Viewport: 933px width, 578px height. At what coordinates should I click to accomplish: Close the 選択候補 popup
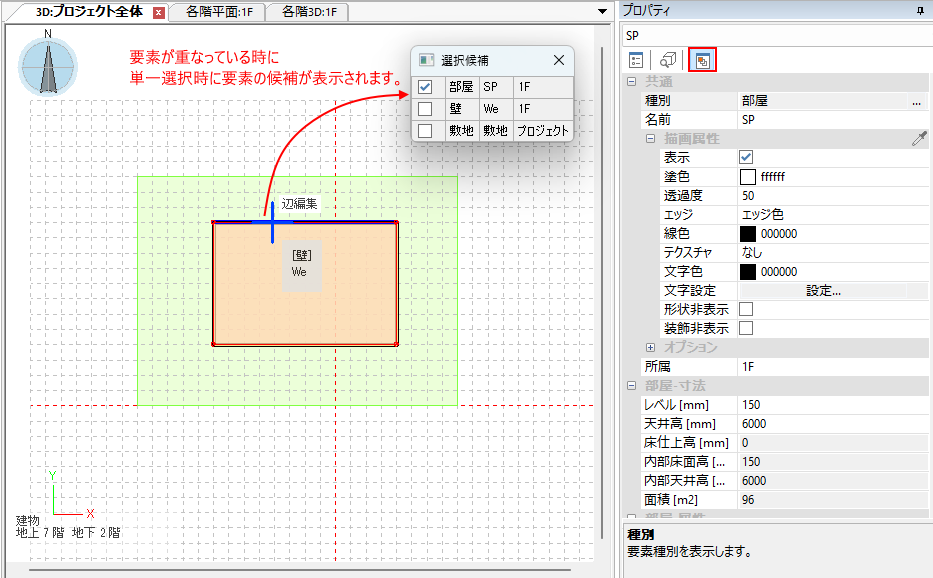[x=558, y=60]
